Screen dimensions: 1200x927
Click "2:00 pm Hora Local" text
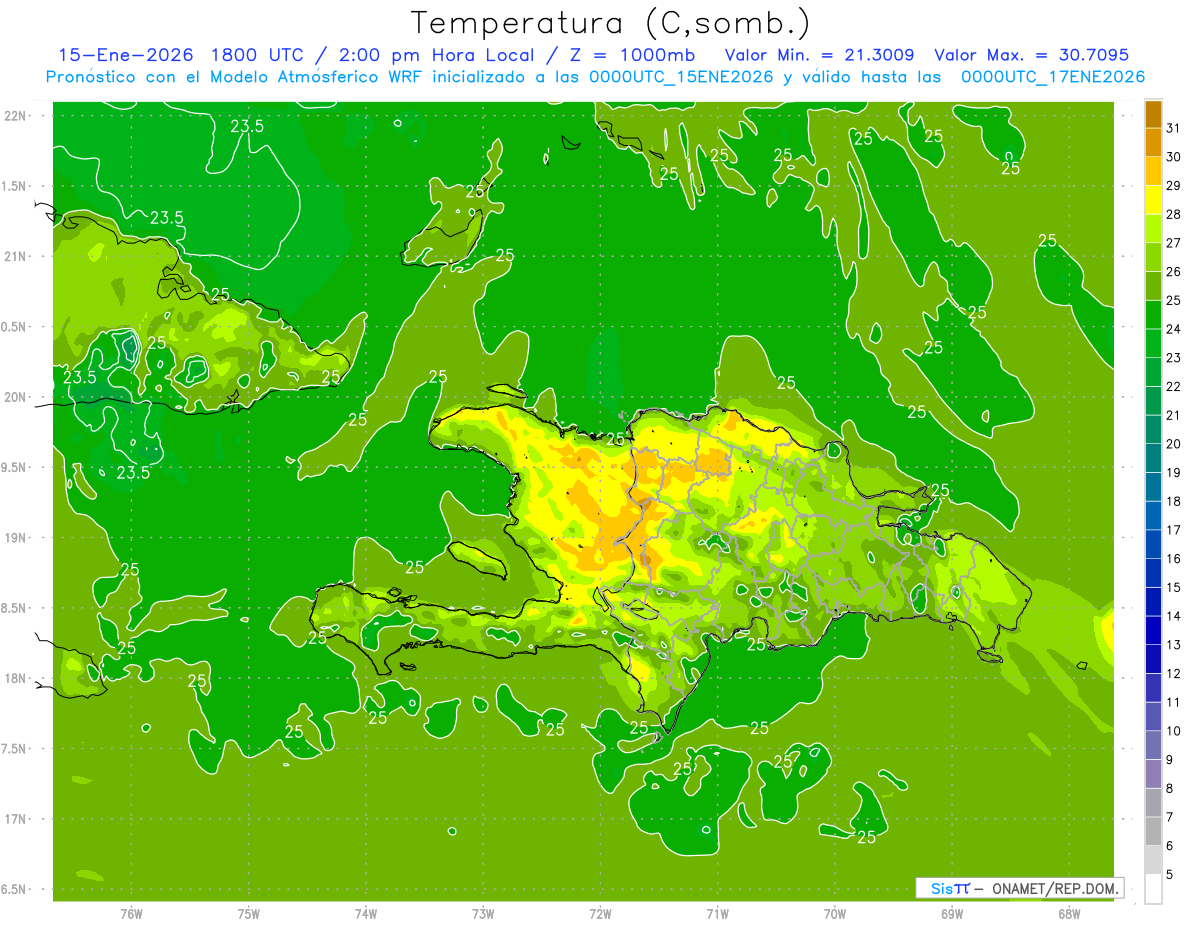pyautogui.click(x=434, y=55)
